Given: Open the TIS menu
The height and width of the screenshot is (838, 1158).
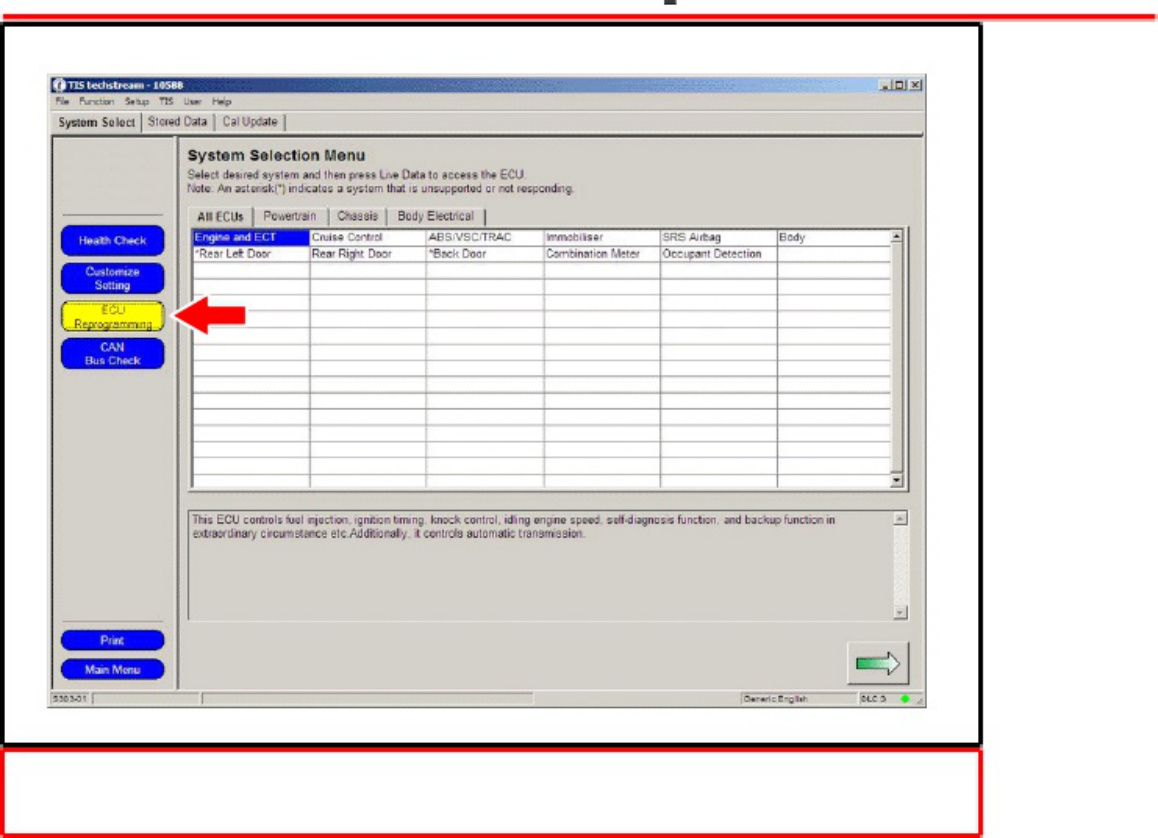Looking at the screenshot, I should [x=166, y=102].
